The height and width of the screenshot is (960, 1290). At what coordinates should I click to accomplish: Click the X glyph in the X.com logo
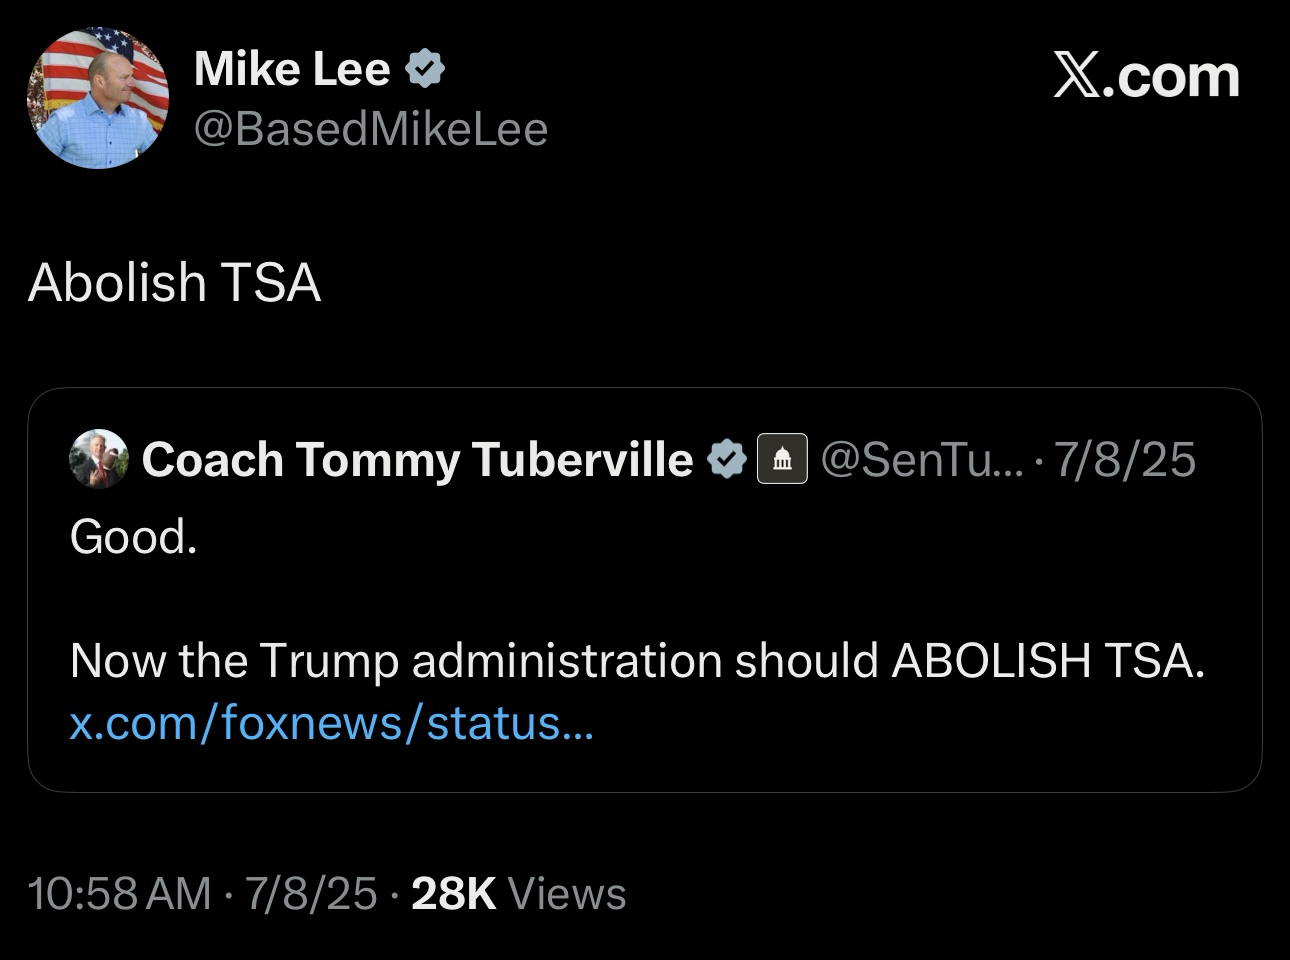tap(1076, 77)
